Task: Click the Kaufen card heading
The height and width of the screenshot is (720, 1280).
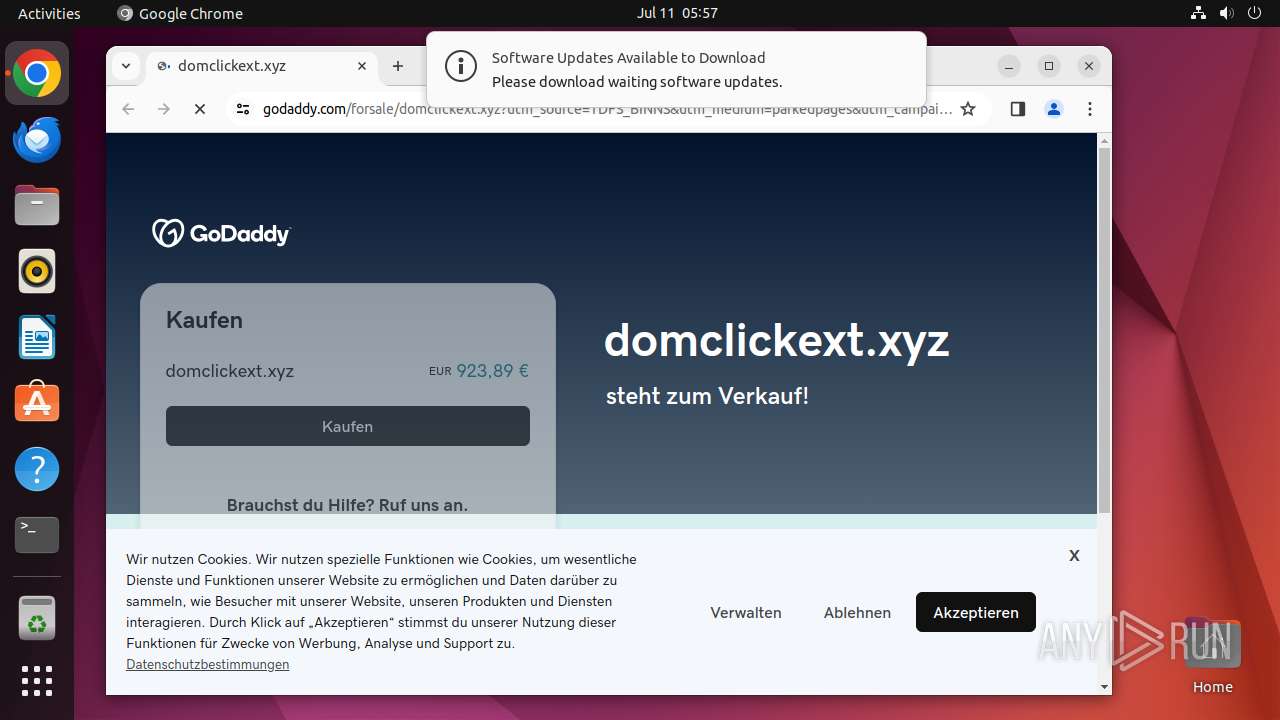Action: pos(204,320)
